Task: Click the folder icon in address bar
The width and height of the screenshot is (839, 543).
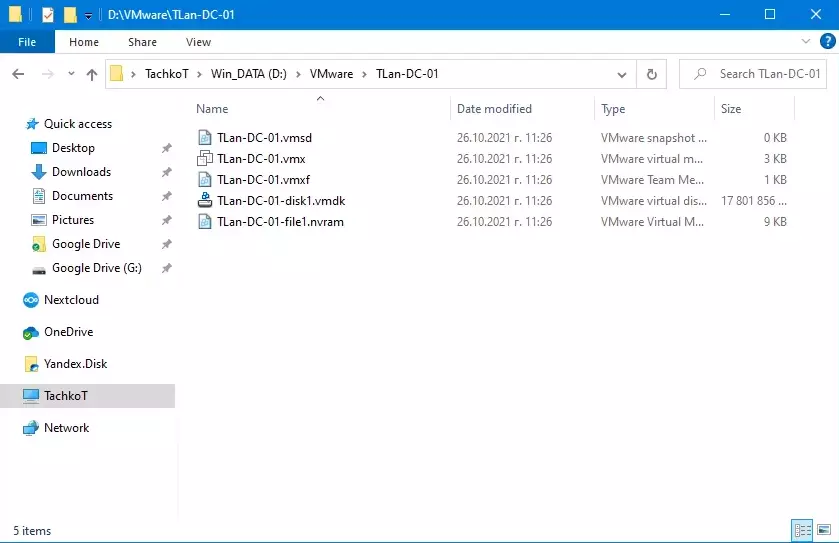Action: click(x=117, y=74)
